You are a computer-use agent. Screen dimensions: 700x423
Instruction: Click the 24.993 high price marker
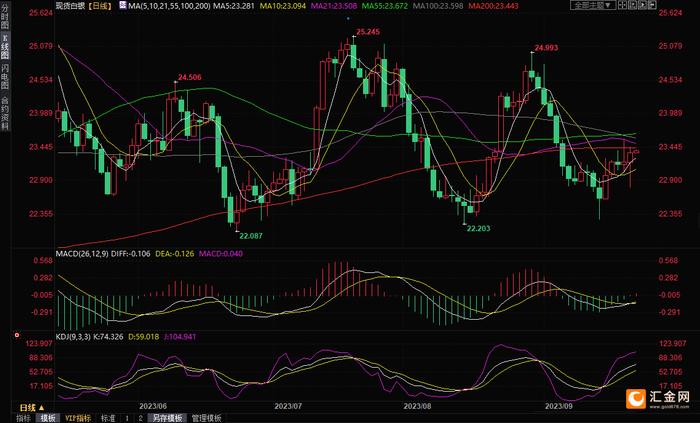pyautogui.click(x=546, y=48)
